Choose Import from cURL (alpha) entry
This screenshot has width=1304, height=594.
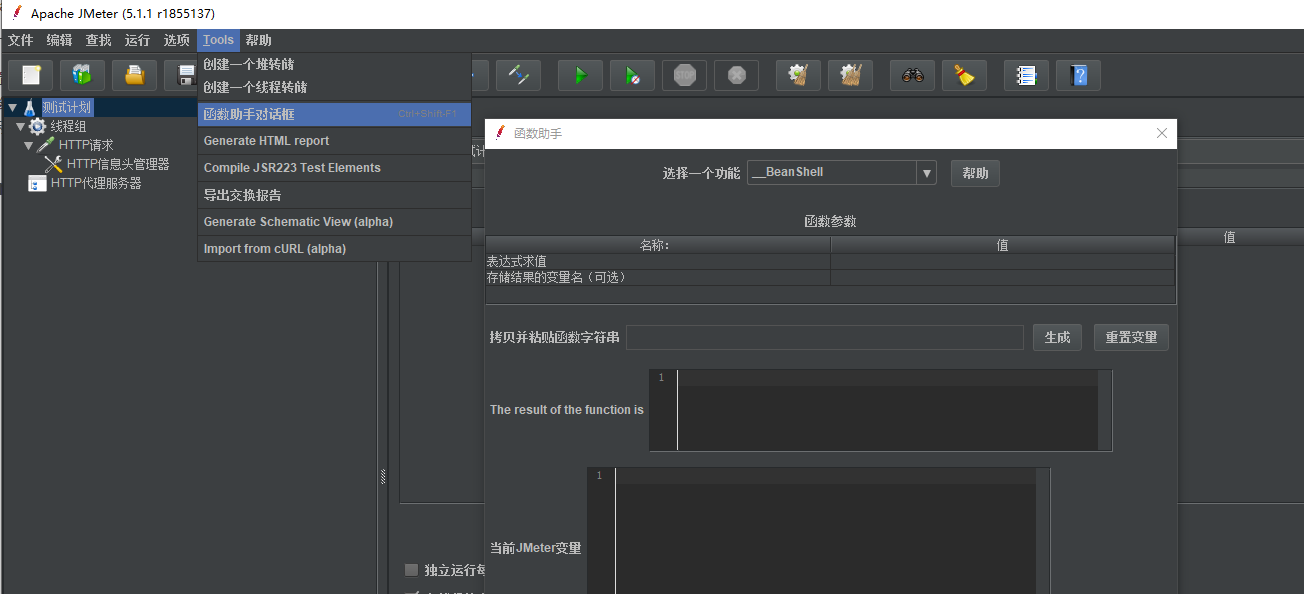point(334,249)
